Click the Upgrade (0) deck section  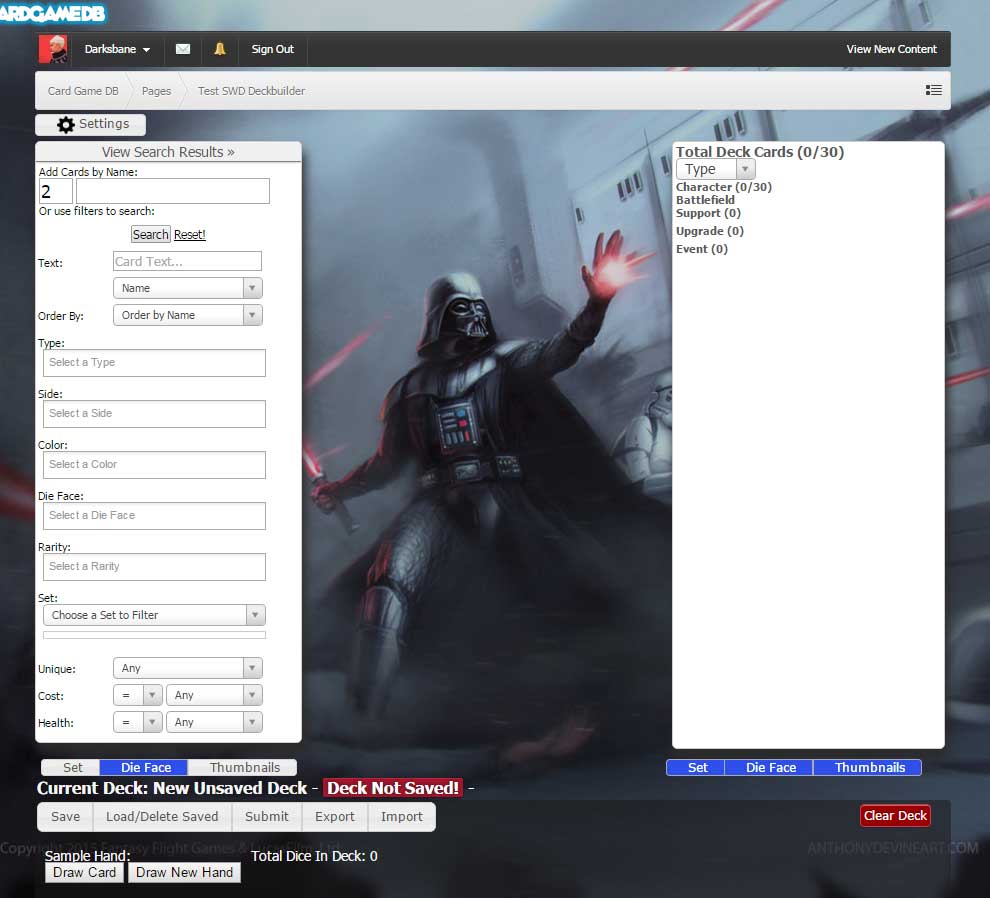pos(710,230)
